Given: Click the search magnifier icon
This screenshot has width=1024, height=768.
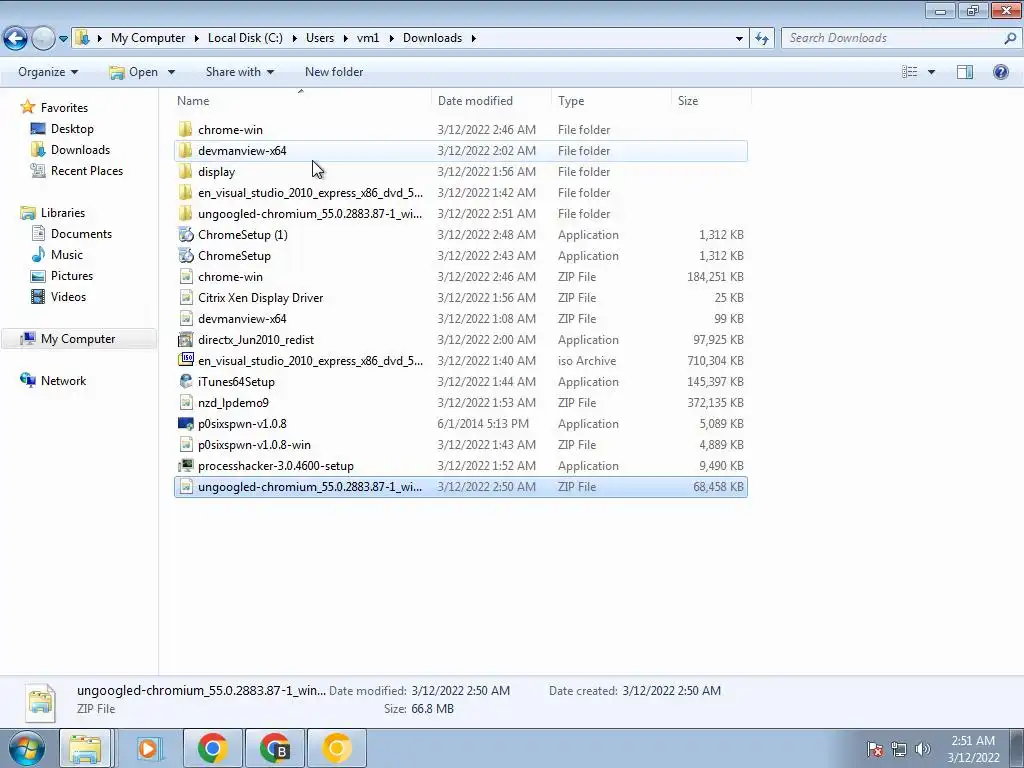Looking at the screenshot, I should [1010, 38].
